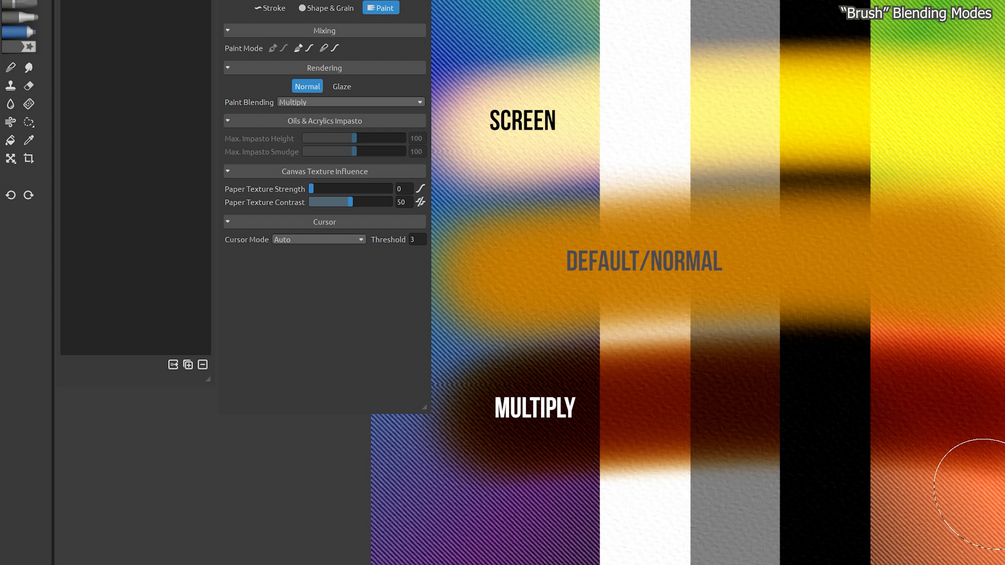Adjust the Paper Texture Contrast slider
This screenshot has width=1005, height=565.
click(x=351, y=202)
